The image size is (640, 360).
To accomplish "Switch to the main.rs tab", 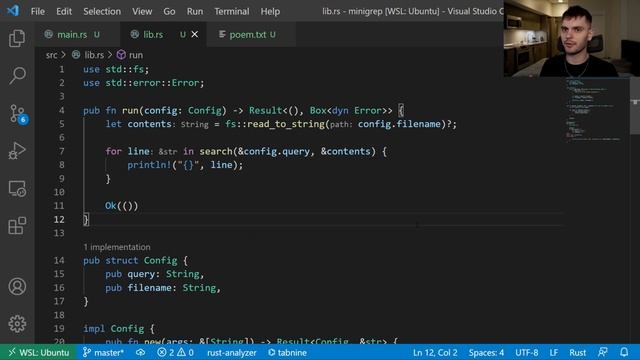I will (x=78, y=35).
